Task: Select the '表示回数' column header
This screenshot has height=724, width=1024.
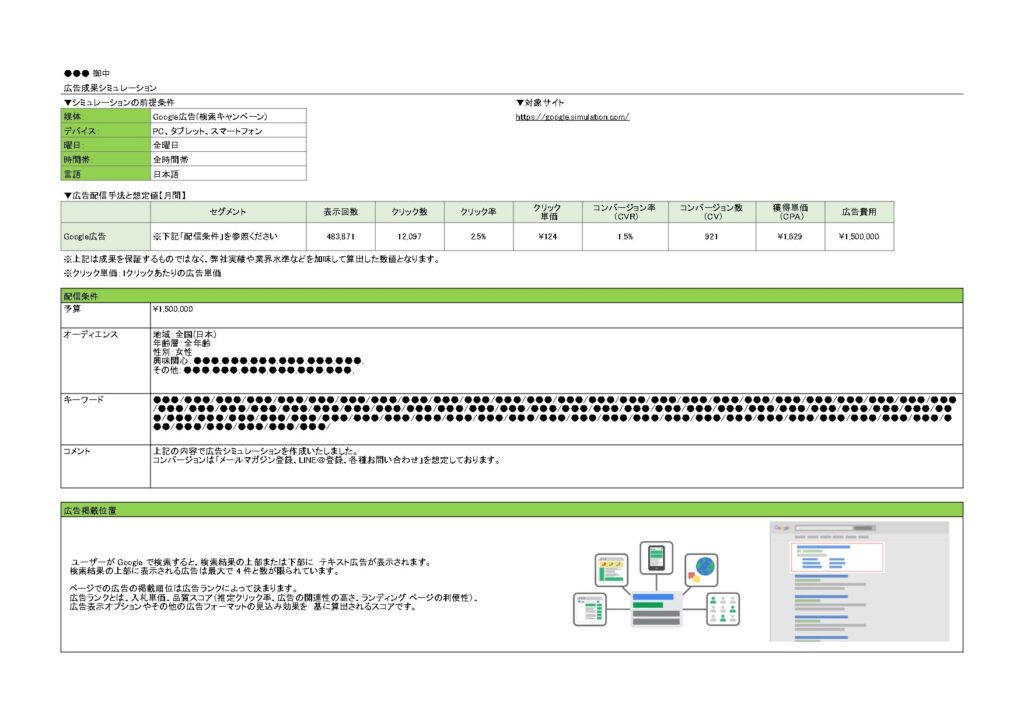Action: [x=341, y=212]
